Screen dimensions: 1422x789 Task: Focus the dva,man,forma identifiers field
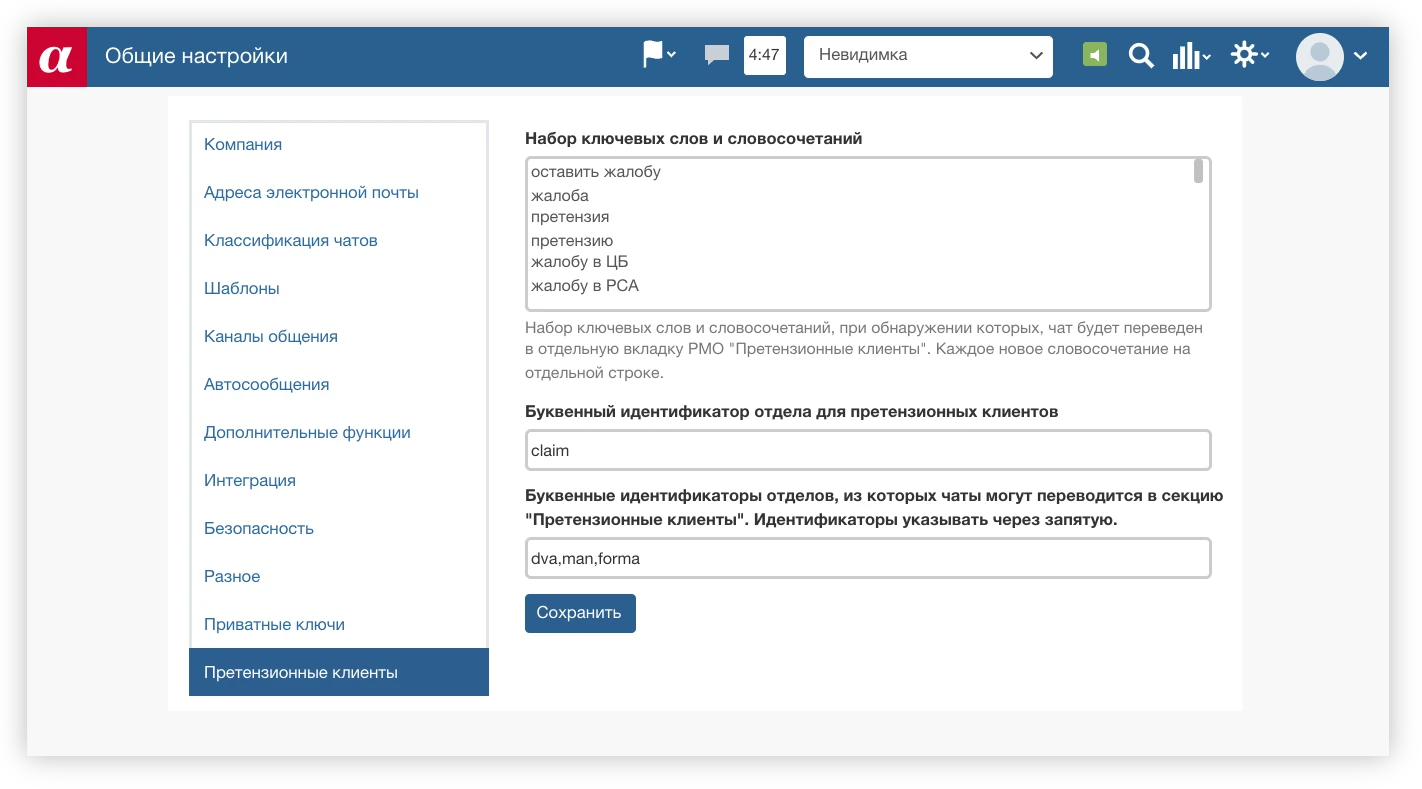point(868,558)
